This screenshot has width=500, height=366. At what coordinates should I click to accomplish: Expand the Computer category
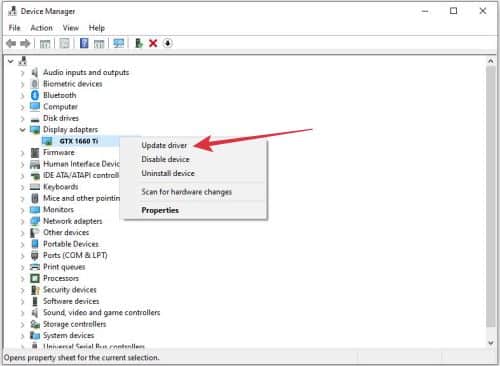click(x=22, y=107)
